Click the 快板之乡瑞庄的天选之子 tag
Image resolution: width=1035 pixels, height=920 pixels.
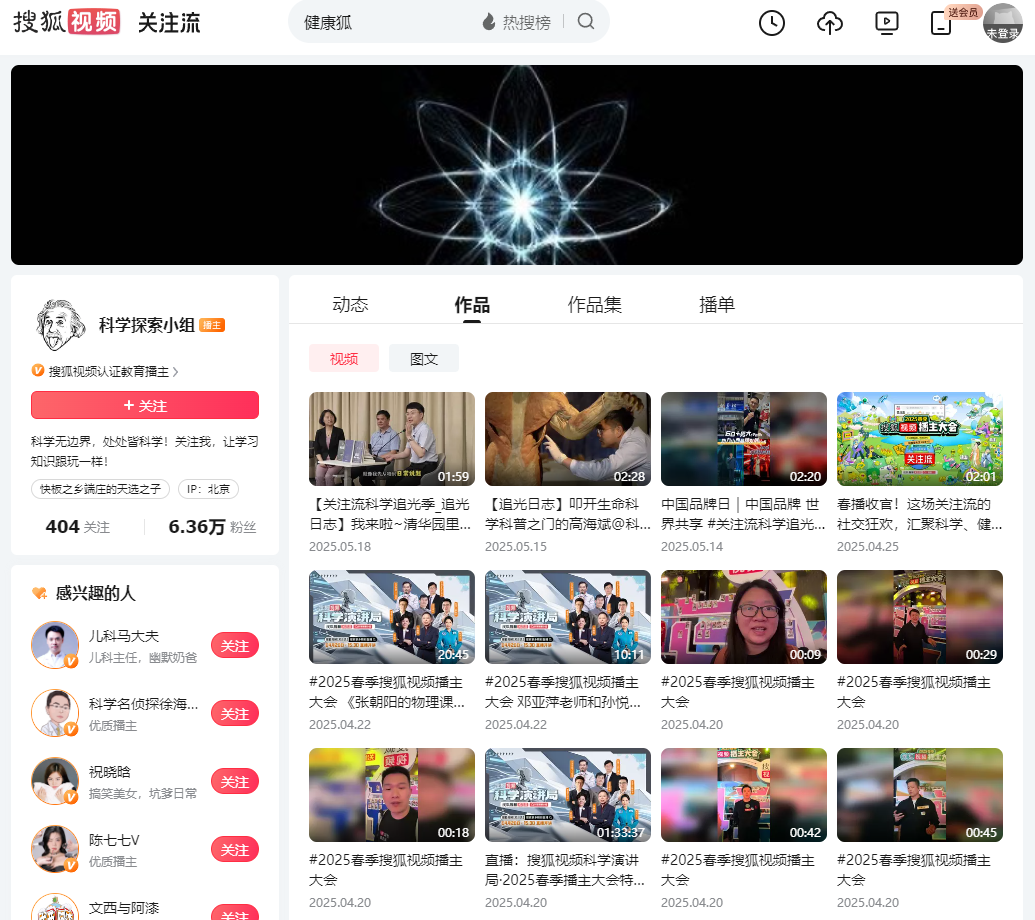100,489
